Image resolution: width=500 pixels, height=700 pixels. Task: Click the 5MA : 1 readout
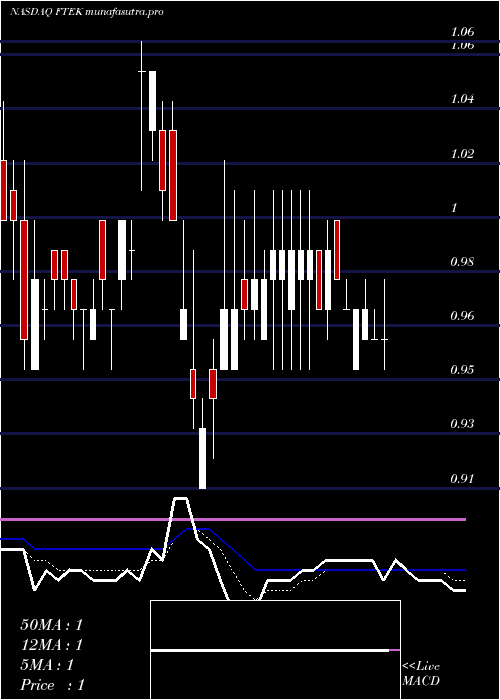tap(47, 665)
